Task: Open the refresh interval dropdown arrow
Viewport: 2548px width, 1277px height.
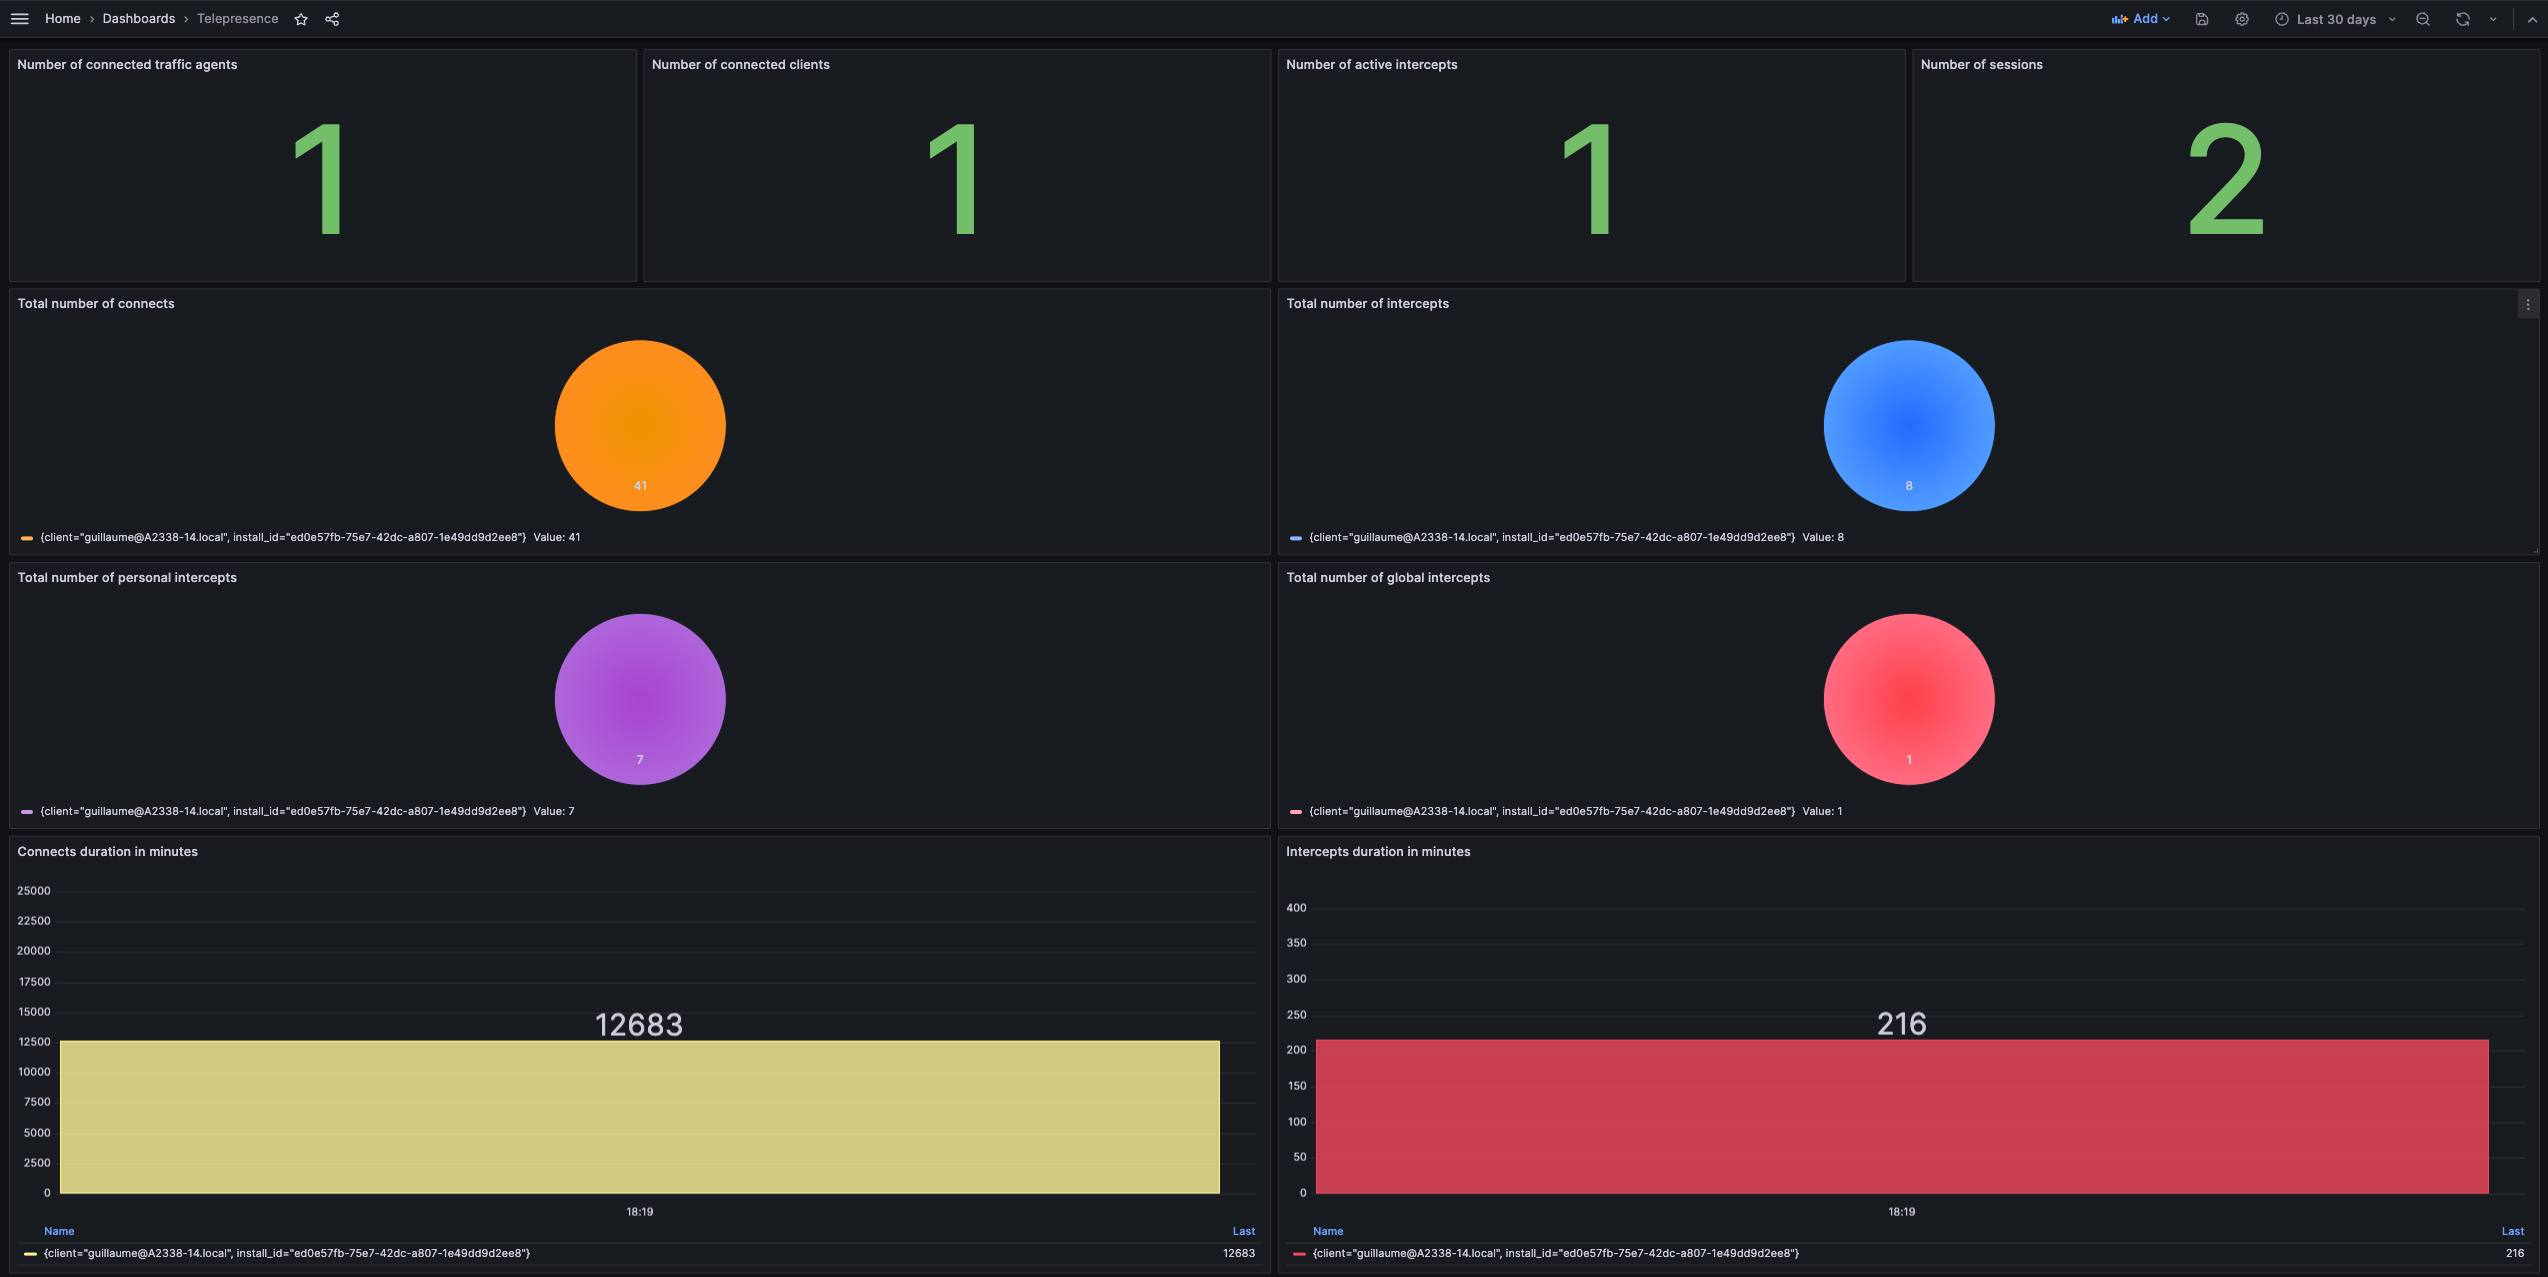Action: [2493, 19]
